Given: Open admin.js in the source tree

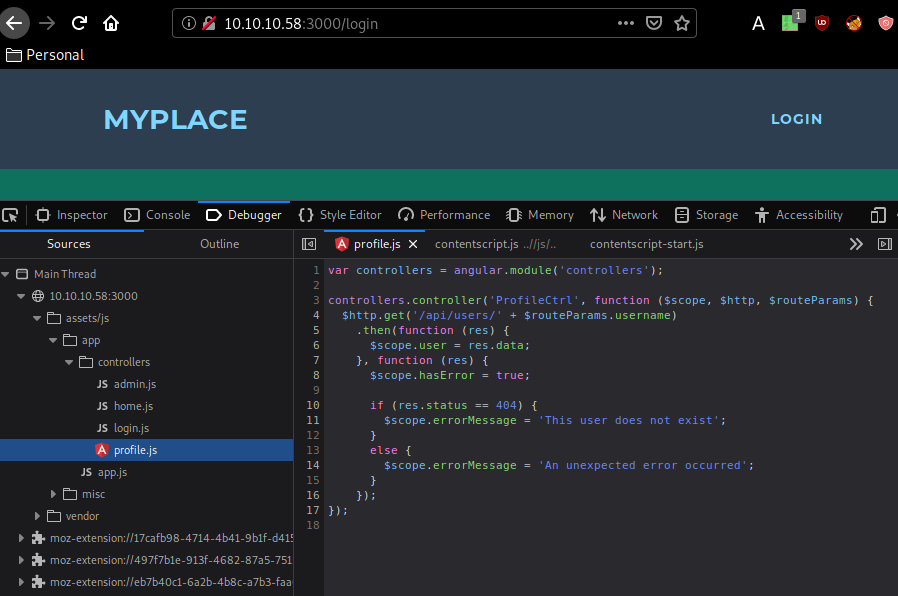Looking at the screenshot, I should [x=134, y=384].
